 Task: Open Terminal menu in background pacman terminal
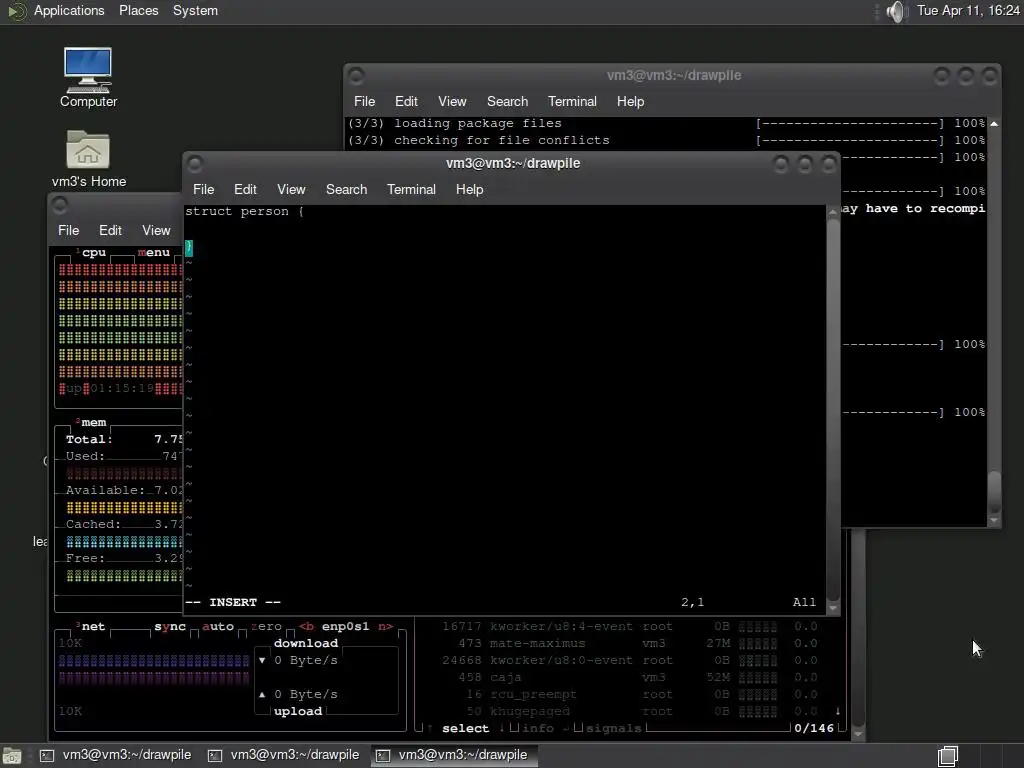[572, 101]
